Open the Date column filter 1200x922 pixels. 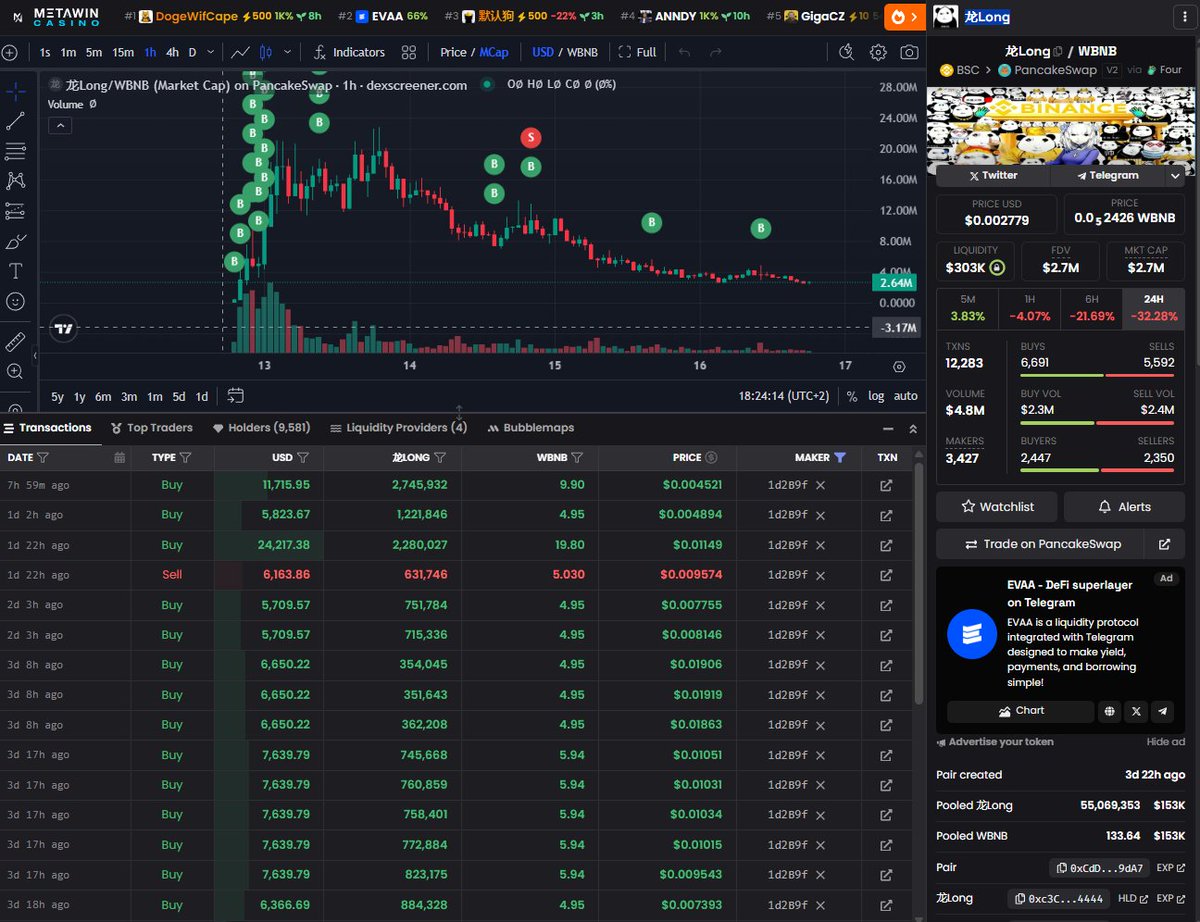[x=43, y=457]
